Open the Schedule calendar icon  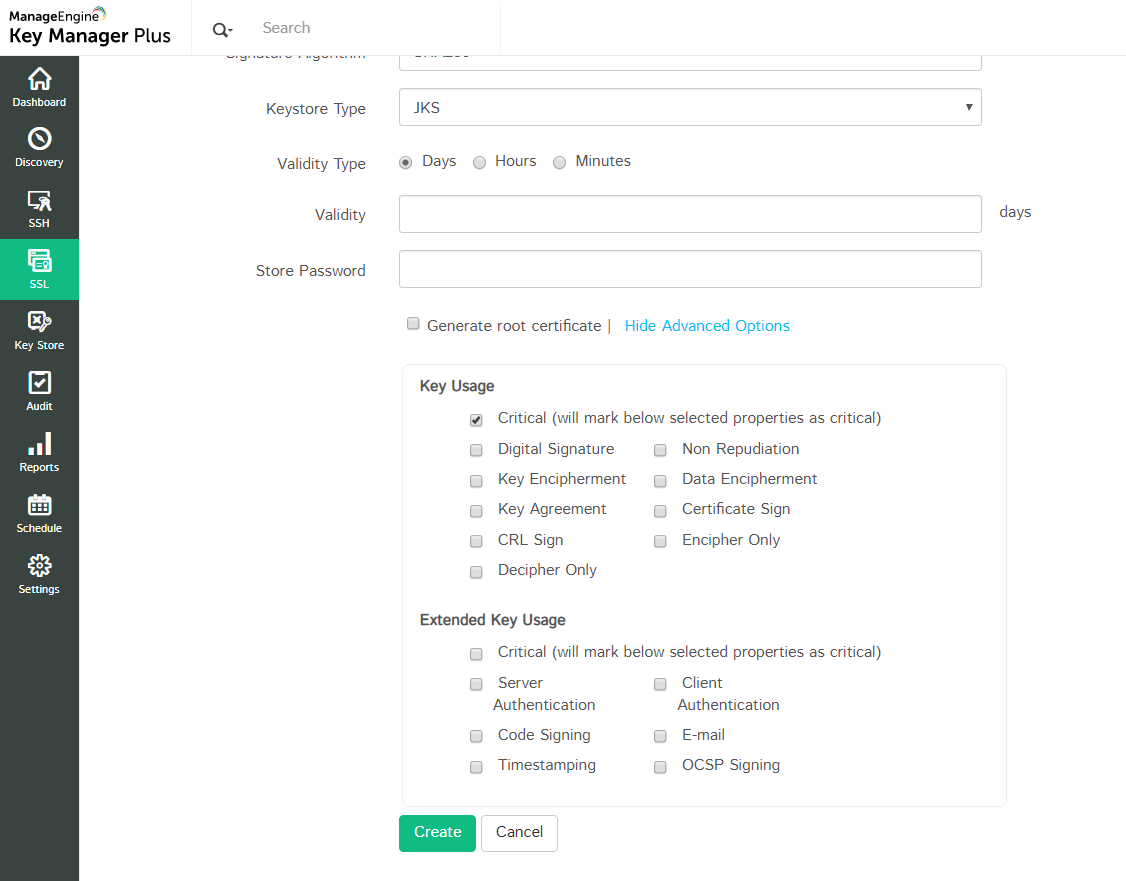[x=39, y=505]
